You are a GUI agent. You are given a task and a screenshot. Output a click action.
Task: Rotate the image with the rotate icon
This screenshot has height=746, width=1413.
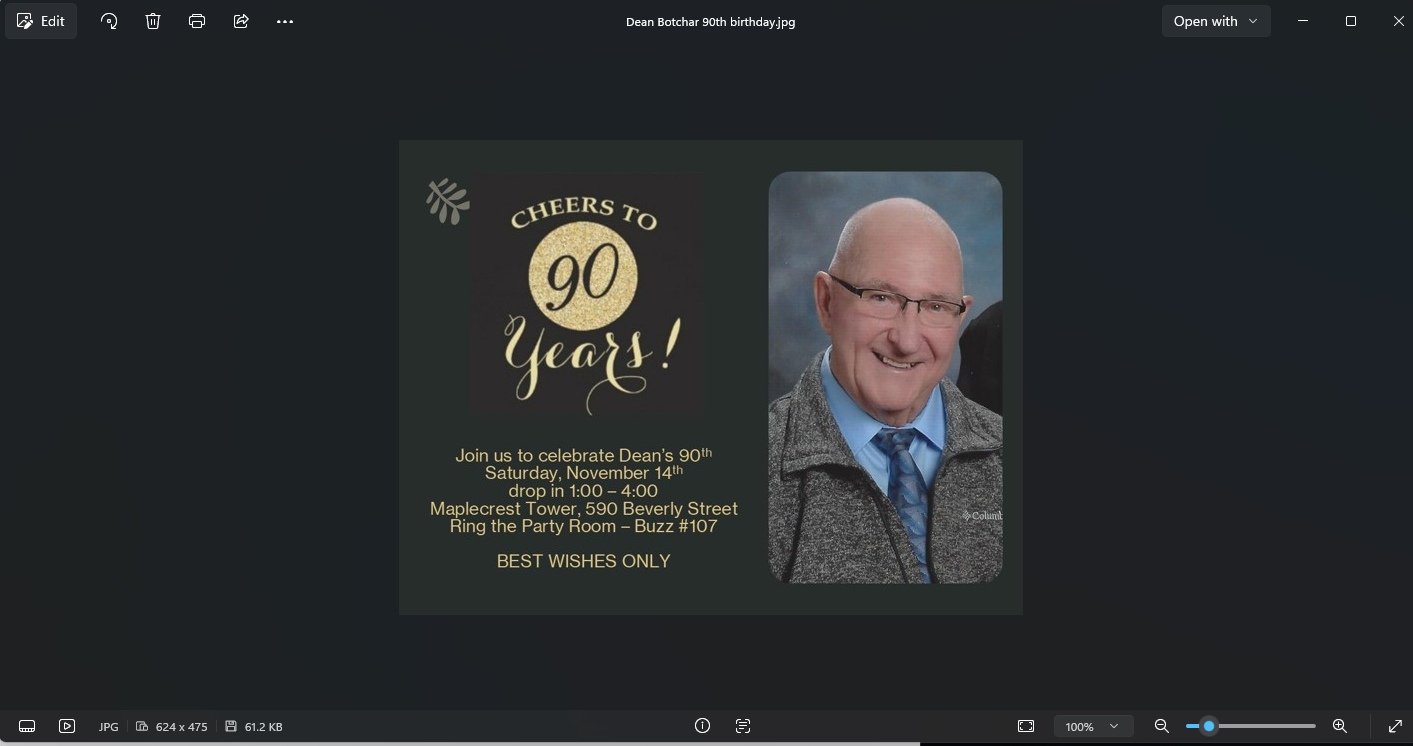(109, 21)
